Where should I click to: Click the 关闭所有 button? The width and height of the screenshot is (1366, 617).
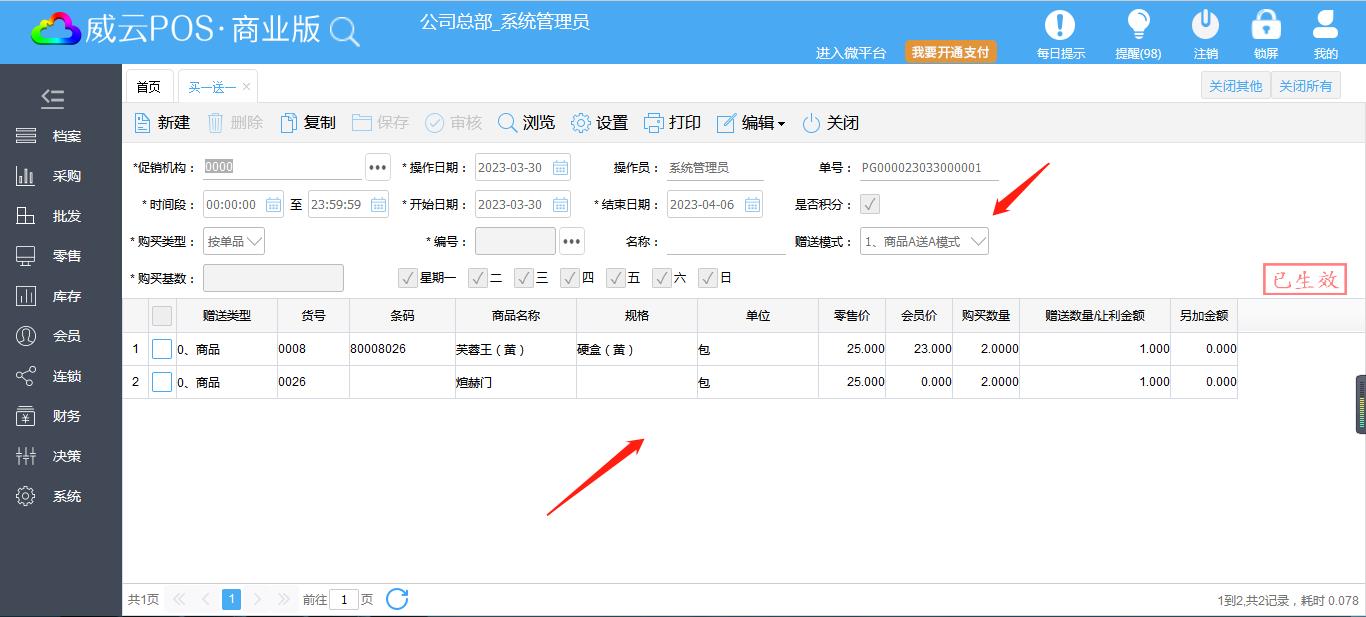[1305, 86]
